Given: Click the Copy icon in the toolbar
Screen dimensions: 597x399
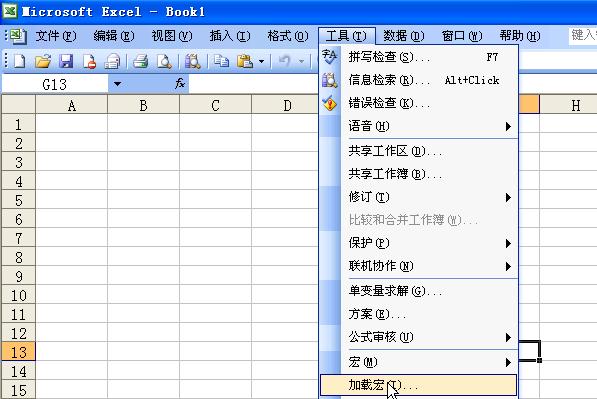Looking at the screenshot, I should point(221,61).
